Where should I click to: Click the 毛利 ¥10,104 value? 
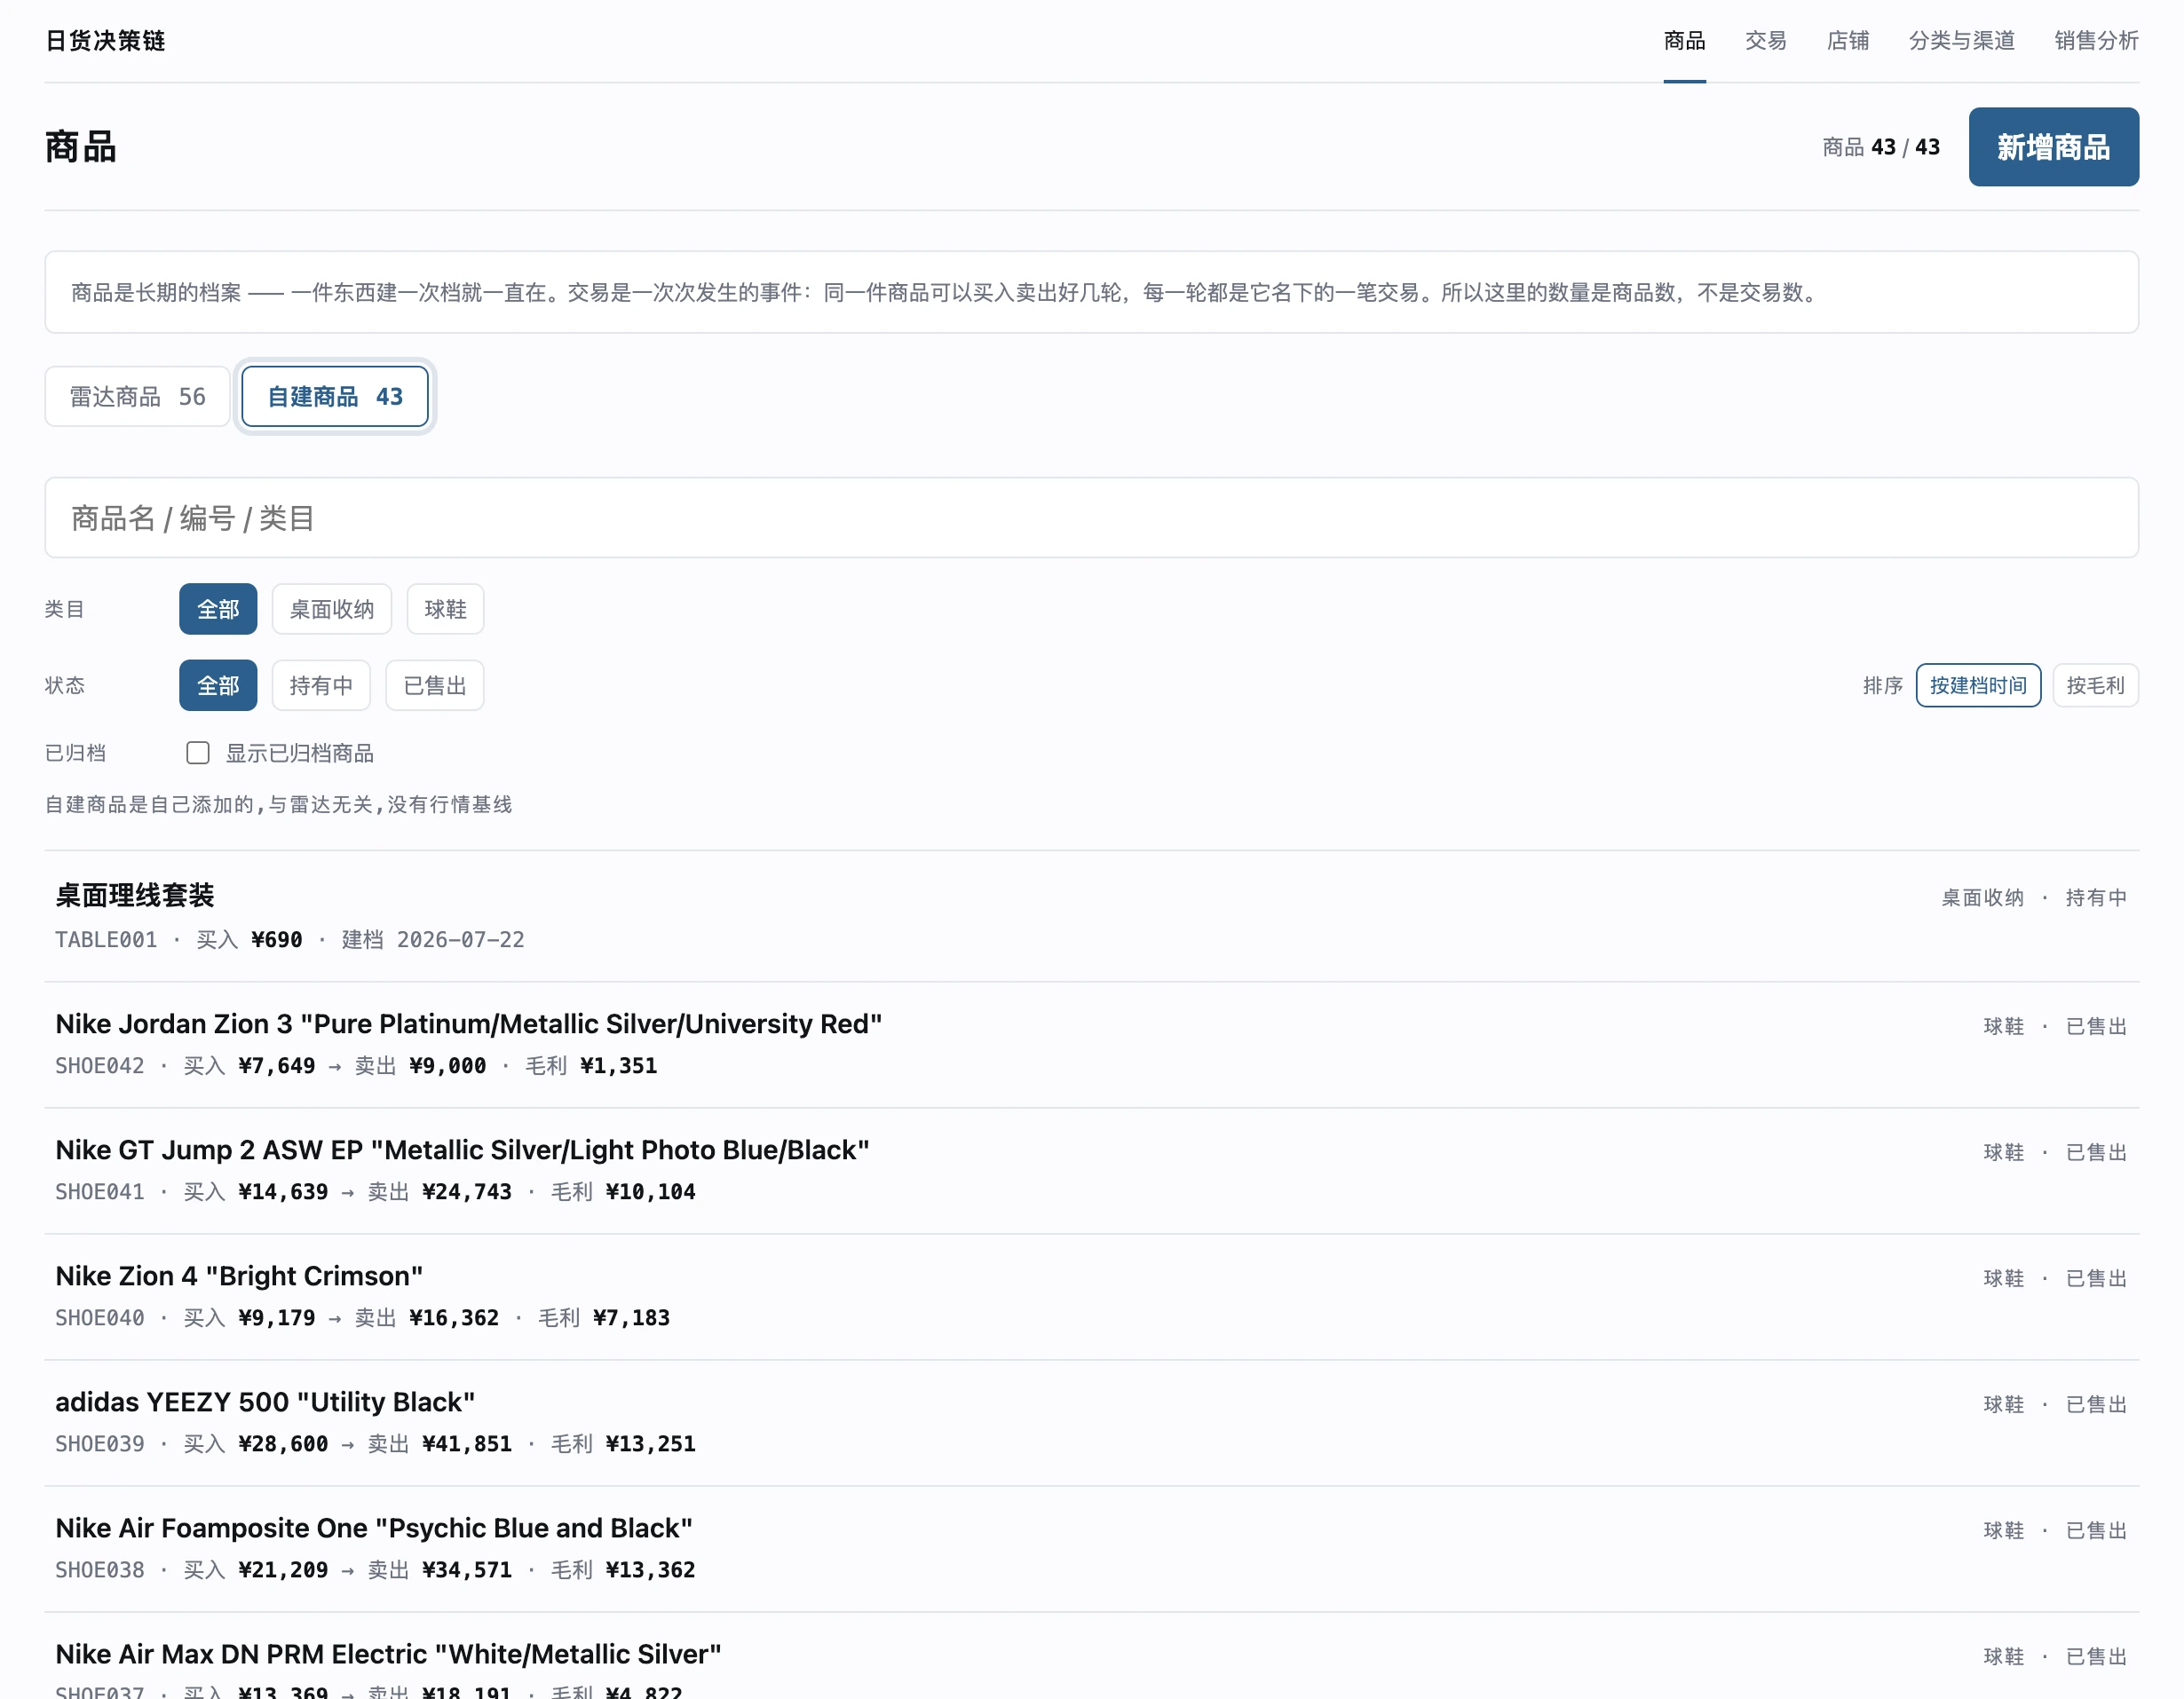click(x=623, y=1192)
